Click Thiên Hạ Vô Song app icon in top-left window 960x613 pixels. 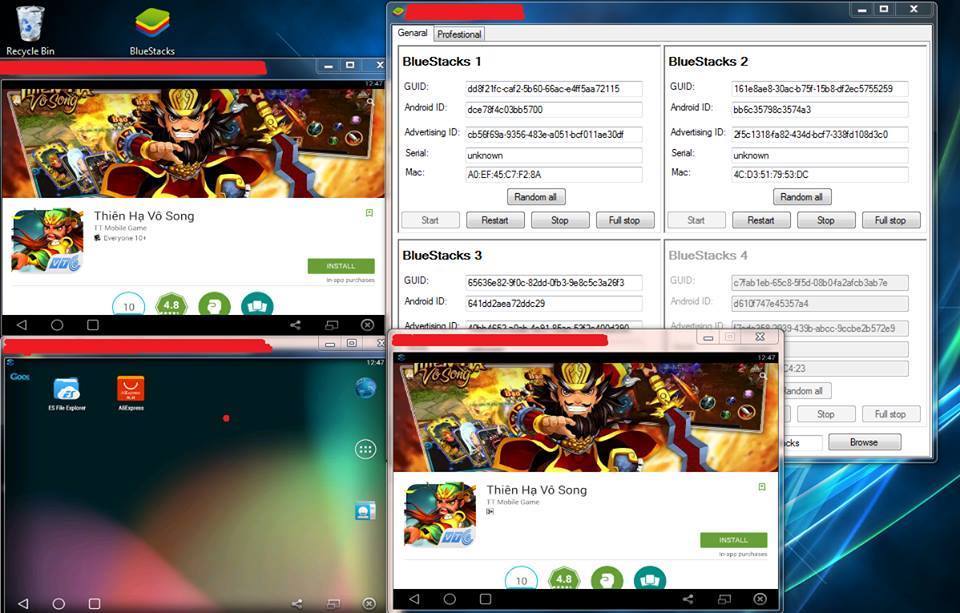(x=47, y=241)
